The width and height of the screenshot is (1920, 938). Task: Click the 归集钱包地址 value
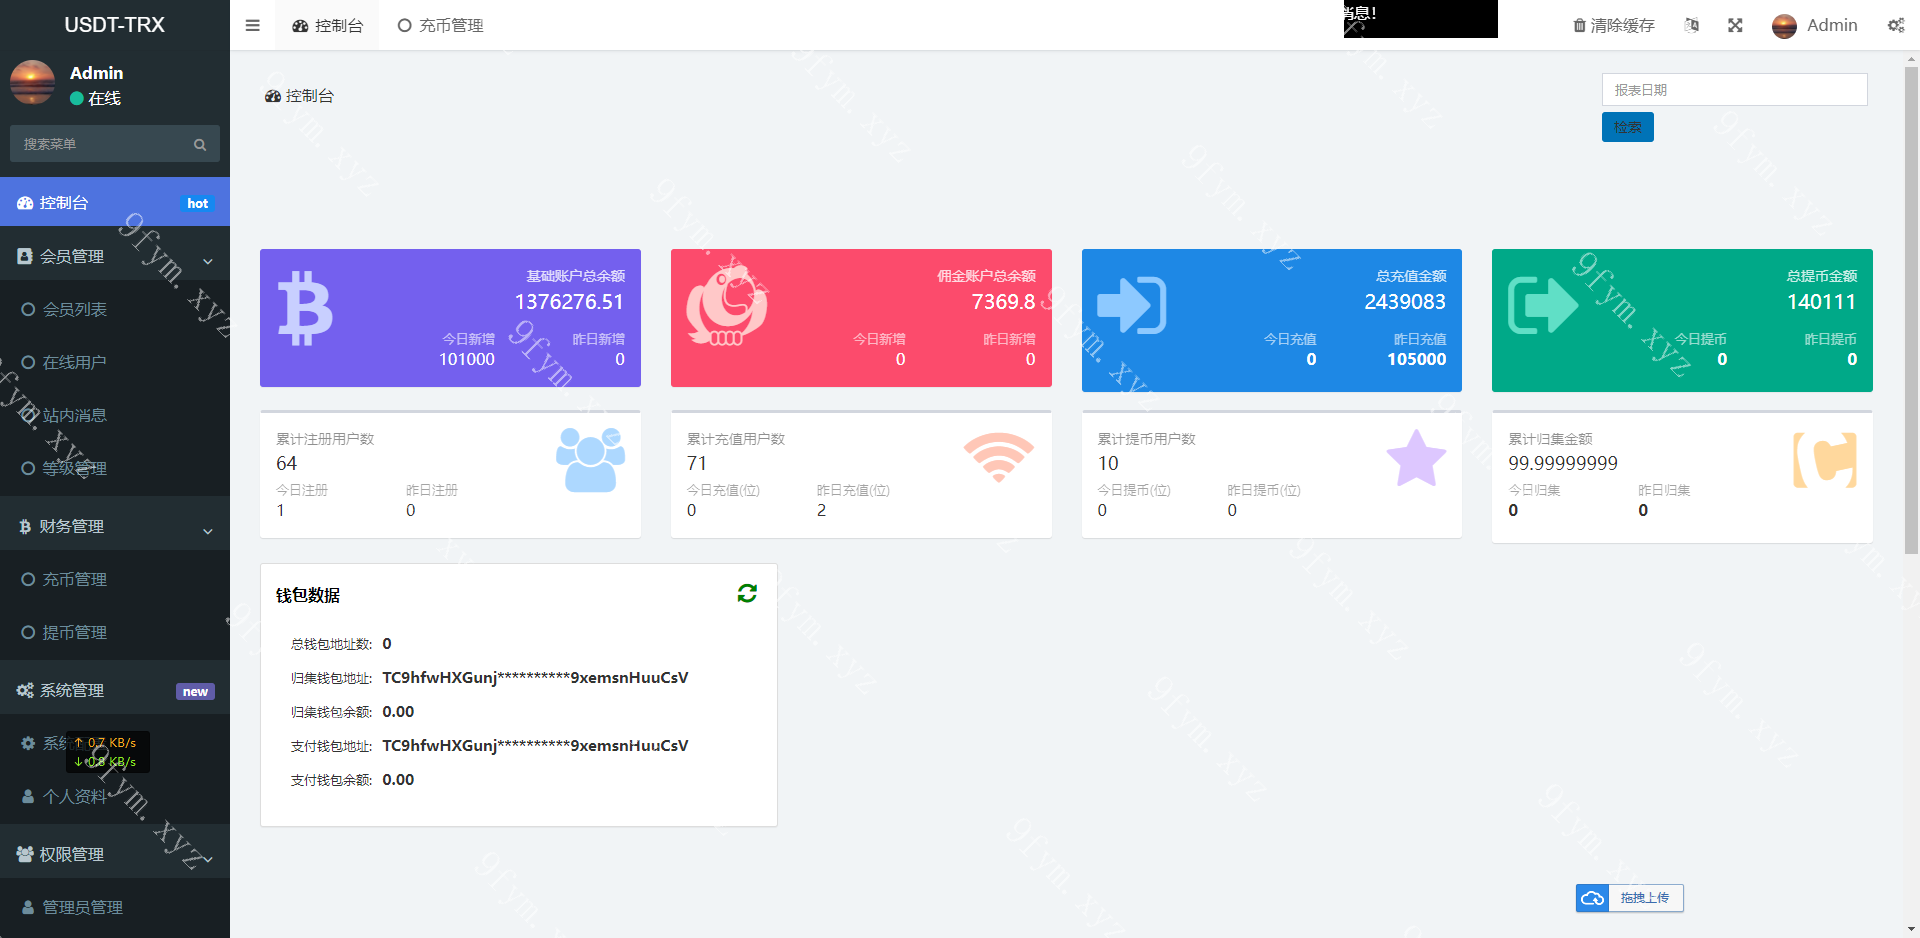click(x=535, y=678)
